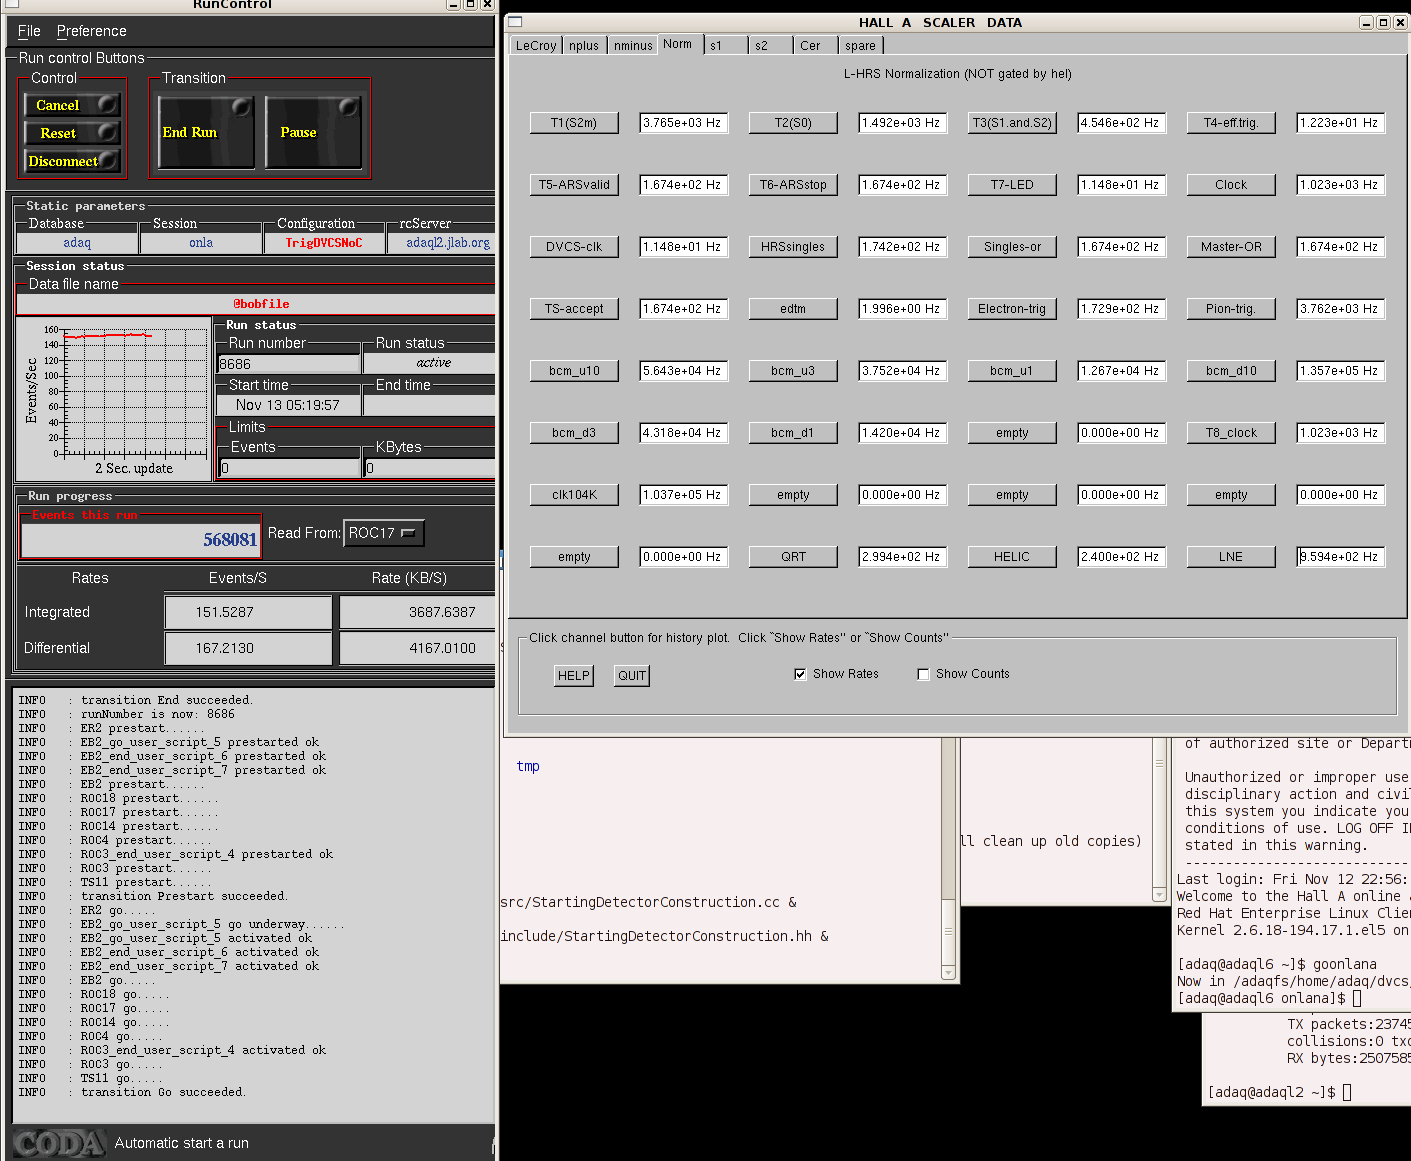Click the KBytes limit input field
The height and width of the screenshot is (1161, 1411).
430,468
